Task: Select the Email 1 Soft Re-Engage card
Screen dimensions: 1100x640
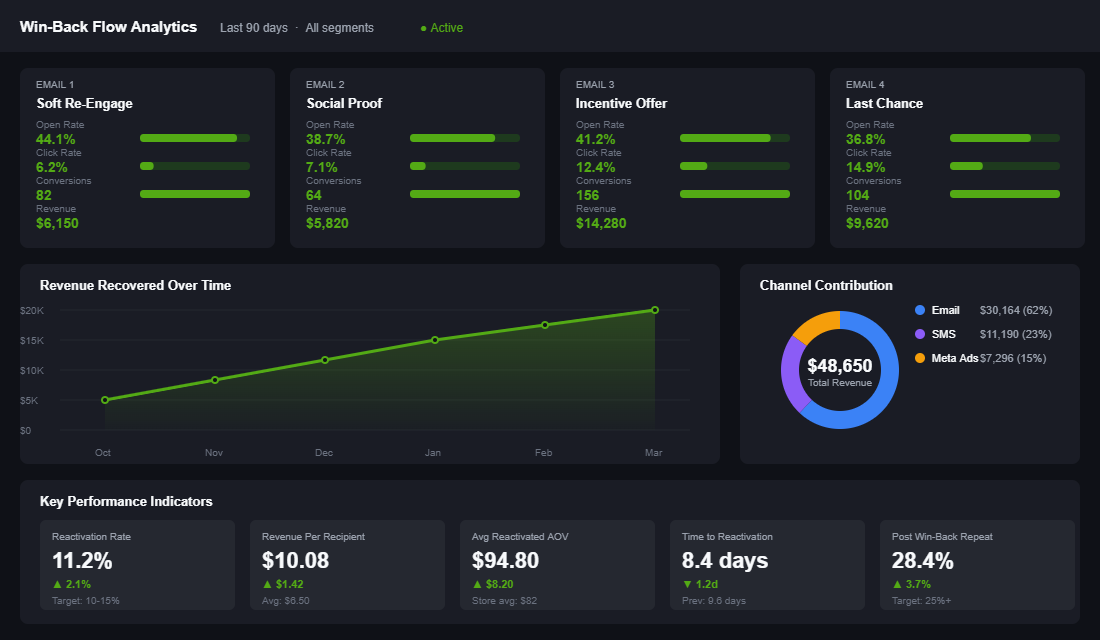Action: [147, 156]
